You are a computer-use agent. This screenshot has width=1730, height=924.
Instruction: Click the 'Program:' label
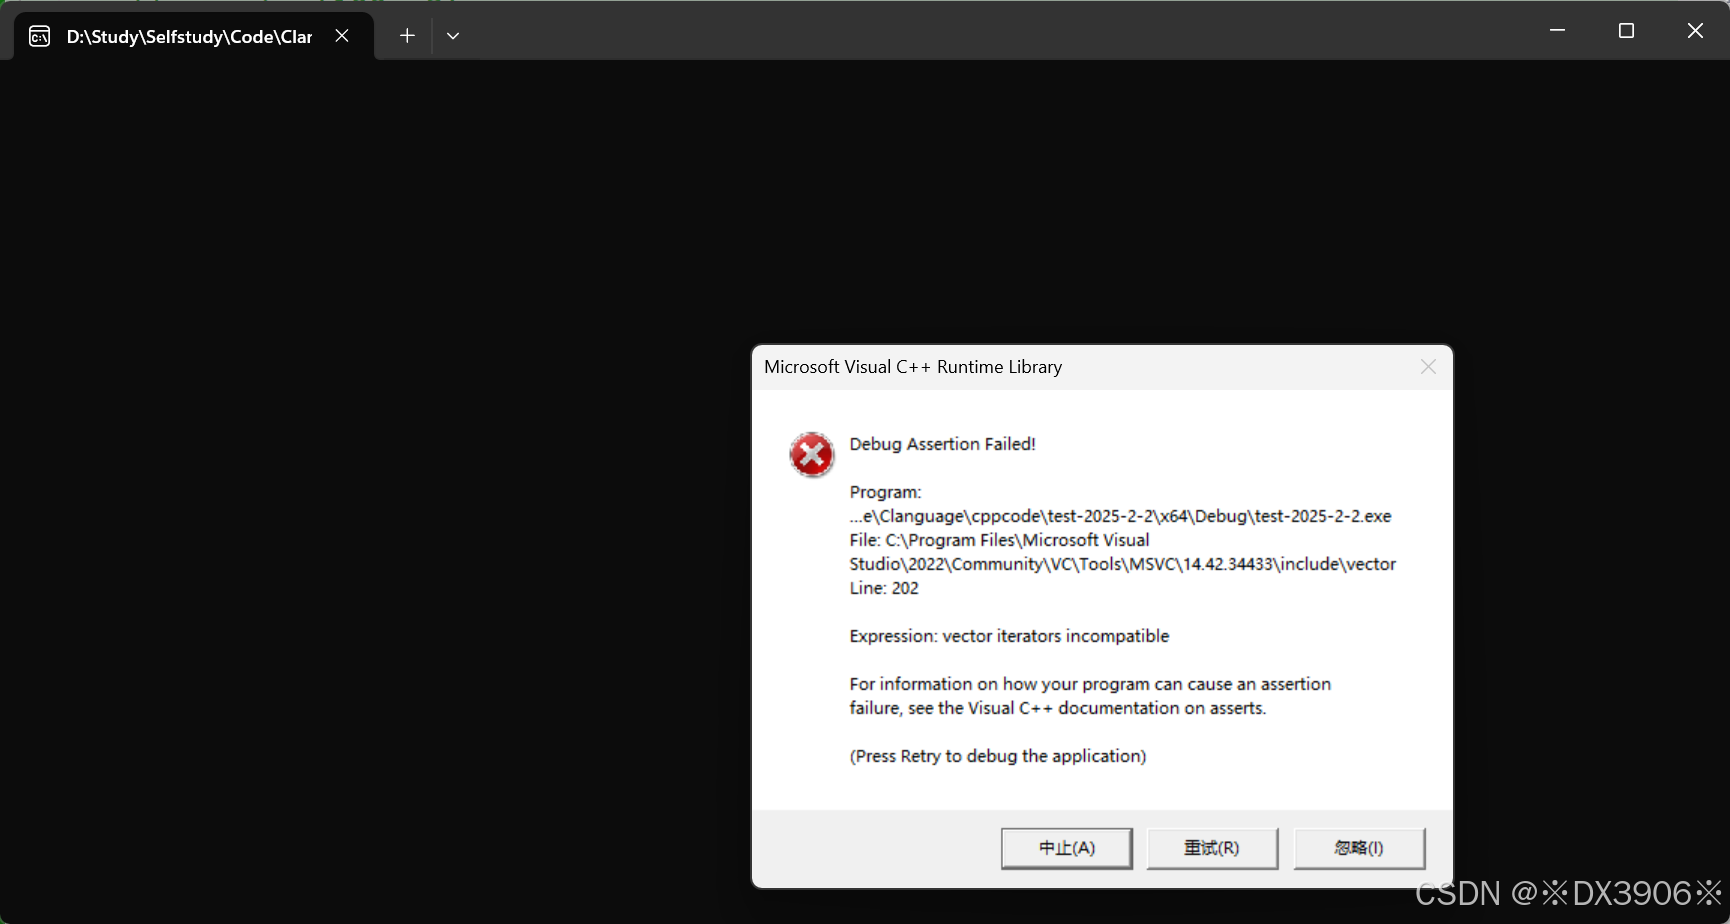(885, 492)
